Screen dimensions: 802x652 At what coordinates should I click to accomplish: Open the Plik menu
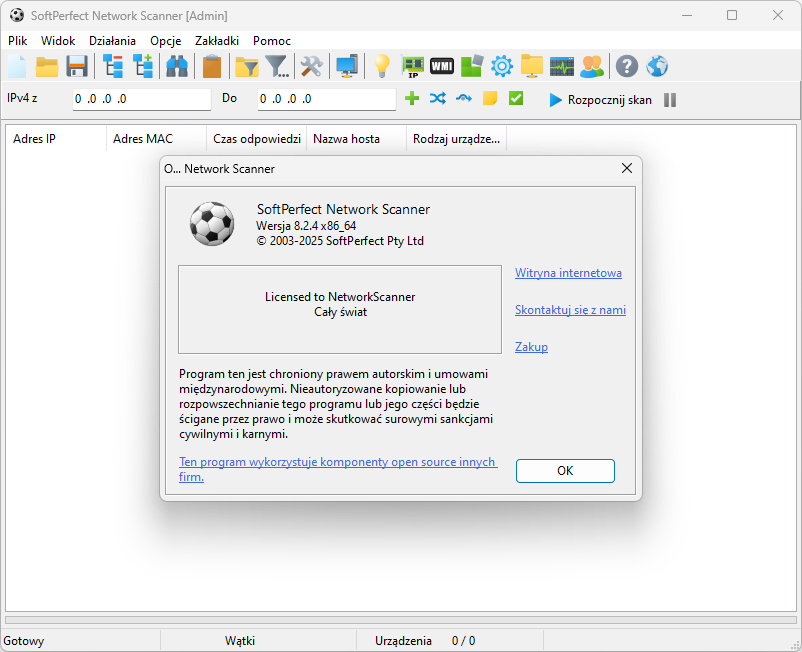tap(17, 41)
